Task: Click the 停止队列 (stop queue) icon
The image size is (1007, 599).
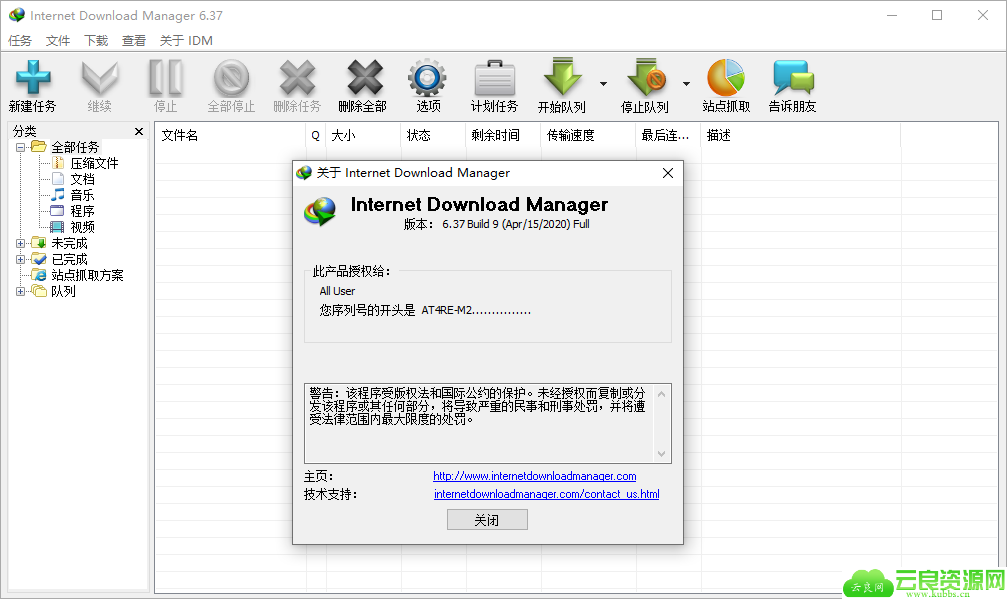Action: coord(646,78)
